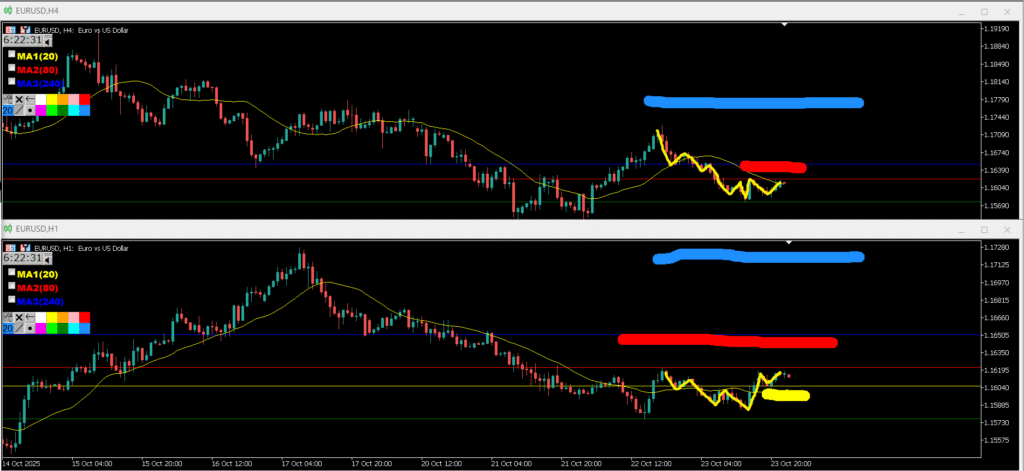The image size is (1024, 471).
Task: Pick the orange swatch in the H4 palette
Action: [63, 99]
